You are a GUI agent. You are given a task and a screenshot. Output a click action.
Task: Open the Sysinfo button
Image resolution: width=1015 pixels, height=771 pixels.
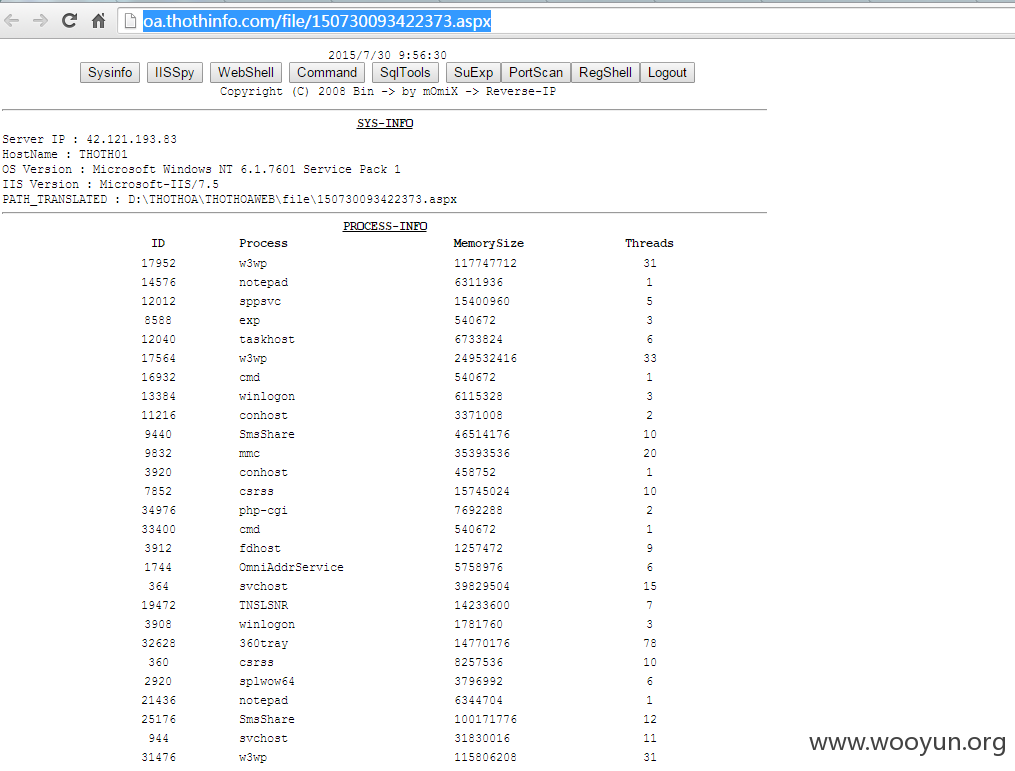[x=110, y=73]
